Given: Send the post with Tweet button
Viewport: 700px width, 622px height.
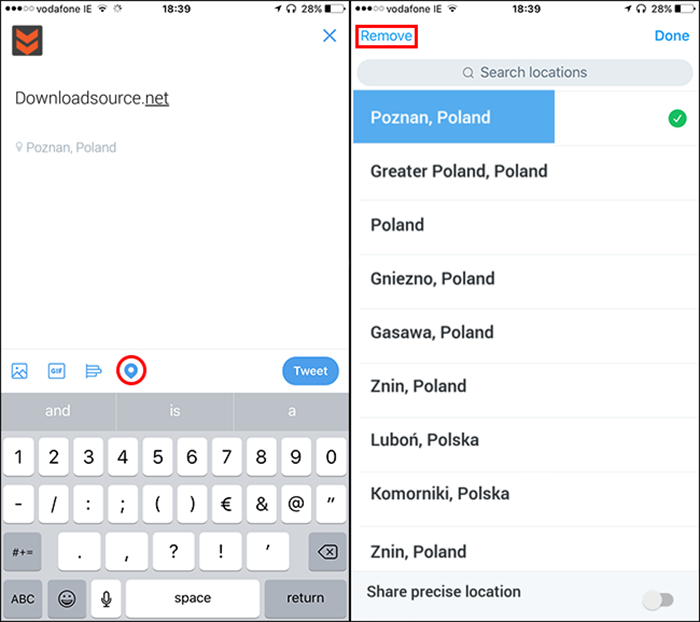Looking at the screenshot, I should click(310, 371).
